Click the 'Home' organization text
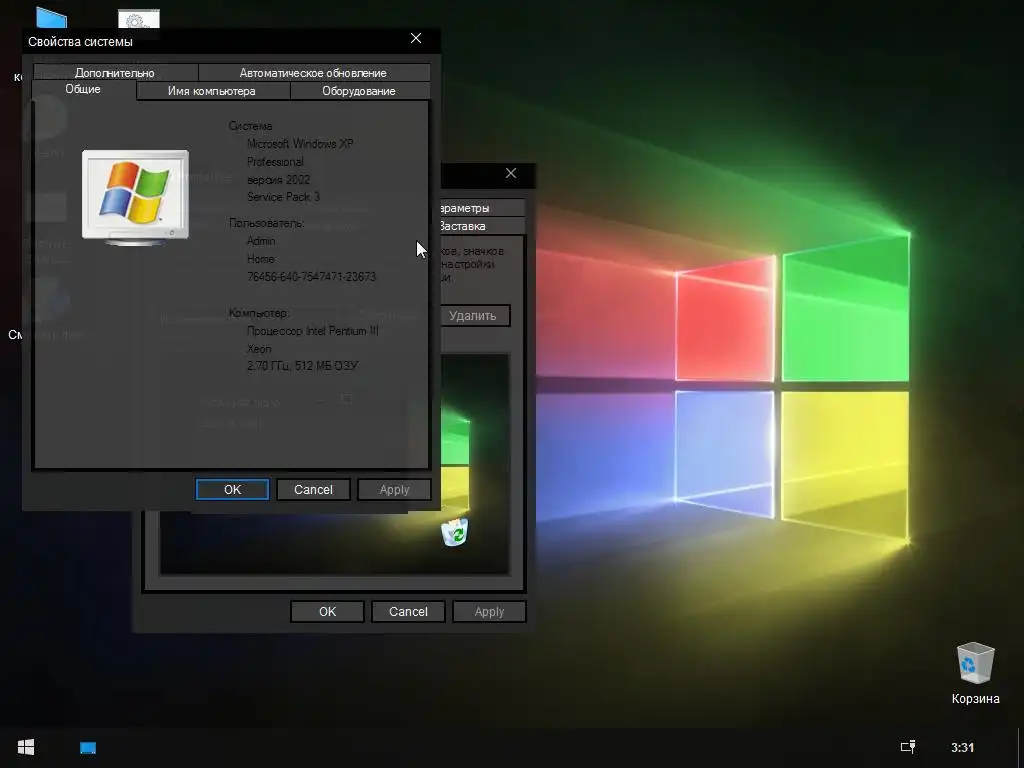Image resolution: width=1024 pixels, height=768 pixels. pos(261,259)
